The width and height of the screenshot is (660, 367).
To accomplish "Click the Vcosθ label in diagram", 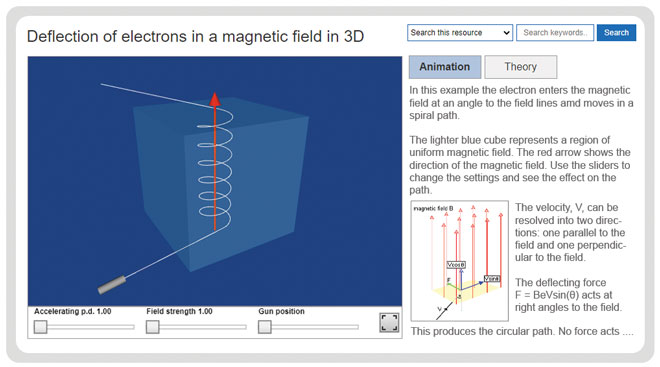I will tap(456, 265).
